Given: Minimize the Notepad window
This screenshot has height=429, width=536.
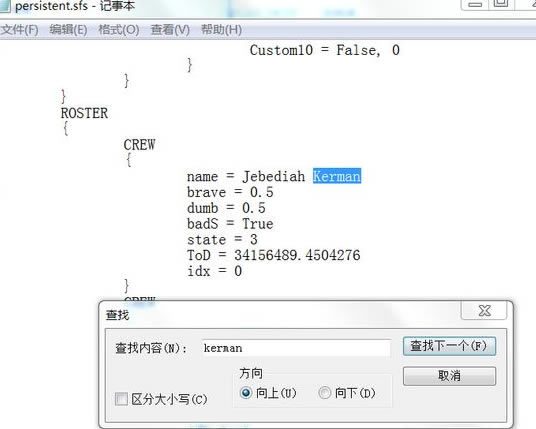Looking at the screenshot, I should [475, 4].
